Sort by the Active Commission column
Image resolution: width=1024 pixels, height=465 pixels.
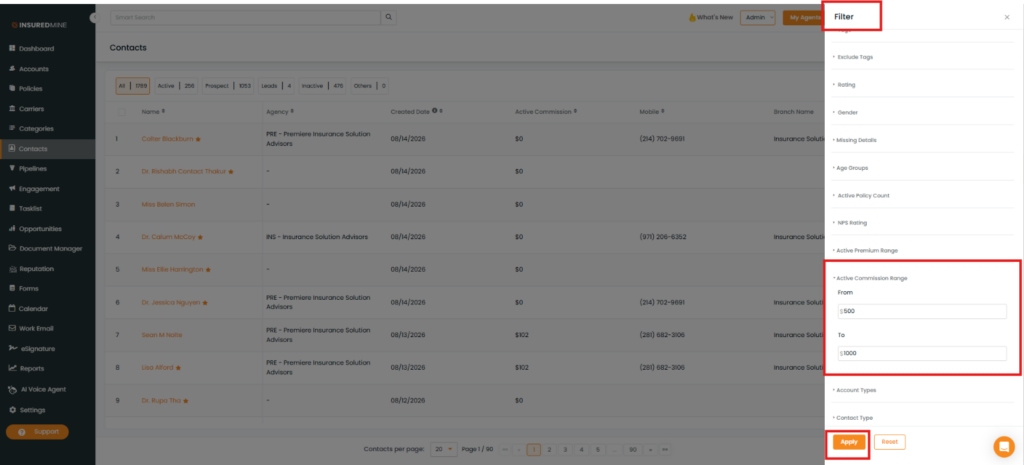(x=575, y=112)
